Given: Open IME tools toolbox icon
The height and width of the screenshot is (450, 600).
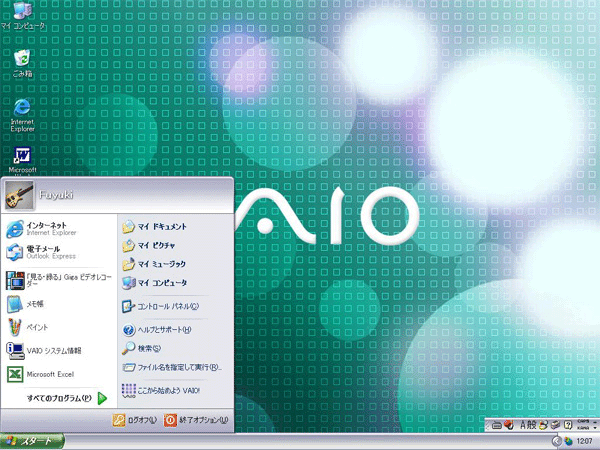Looking at the screenshot, I should (x=556, y=425).
